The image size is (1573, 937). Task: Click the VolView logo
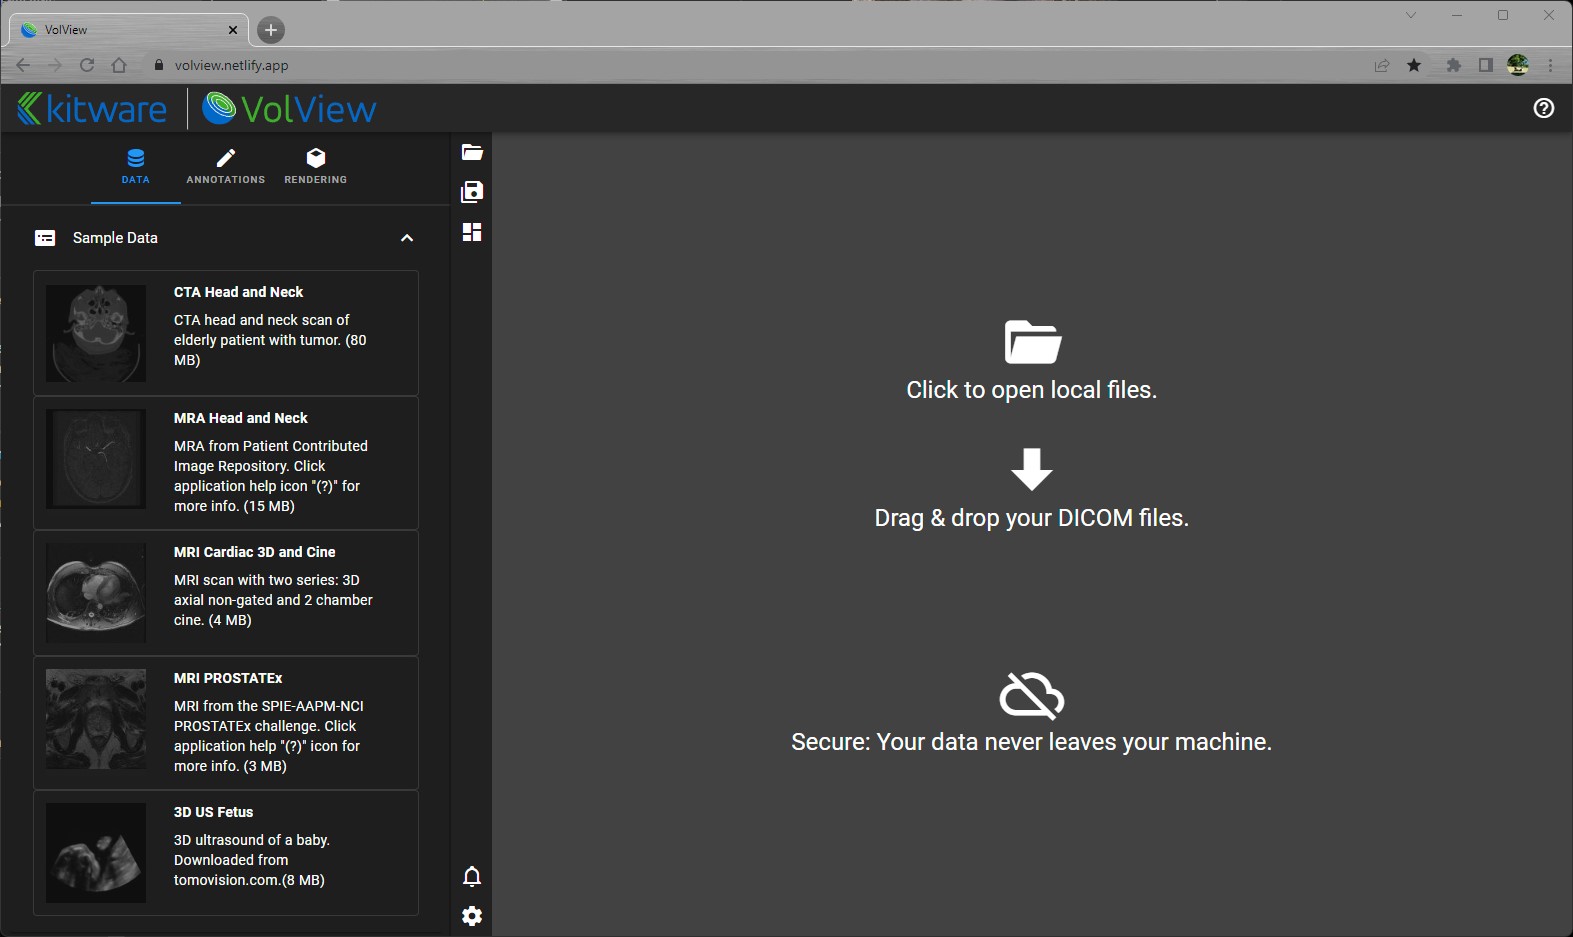tap(289, 108)
